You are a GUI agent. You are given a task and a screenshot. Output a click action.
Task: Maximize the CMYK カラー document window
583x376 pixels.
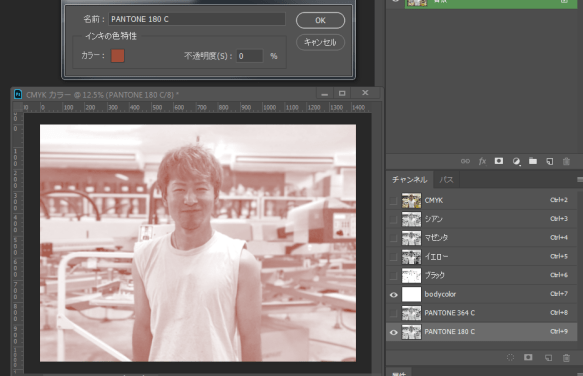coord(342,93)
